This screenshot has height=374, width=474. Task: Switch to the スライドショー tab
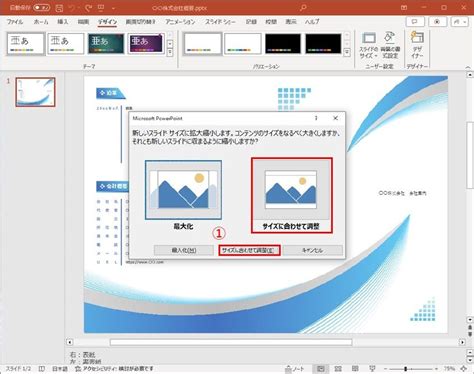tap(220, 22)
